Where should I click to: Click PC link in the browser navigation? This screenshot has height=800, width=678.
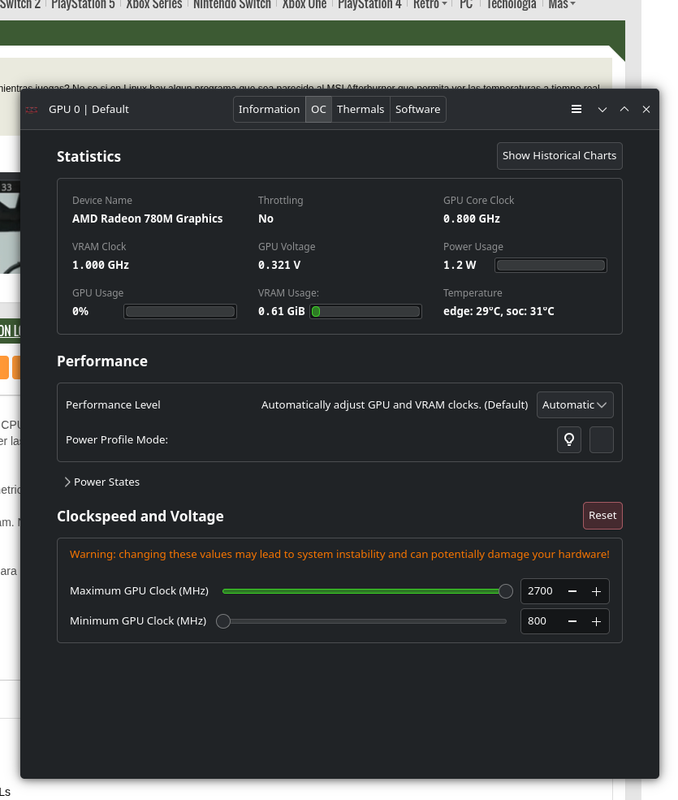pos(466,5)
